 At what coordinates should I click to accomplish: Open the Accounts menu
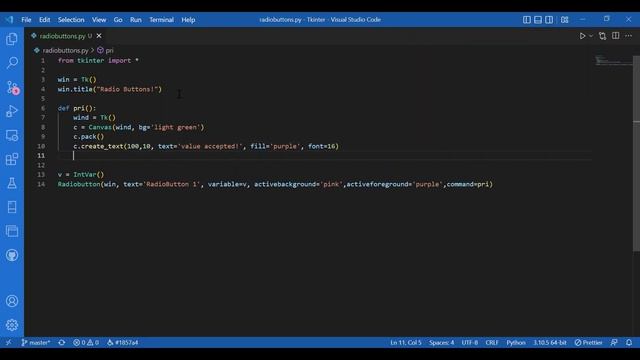pyautogui.click(x=12, y=301)
